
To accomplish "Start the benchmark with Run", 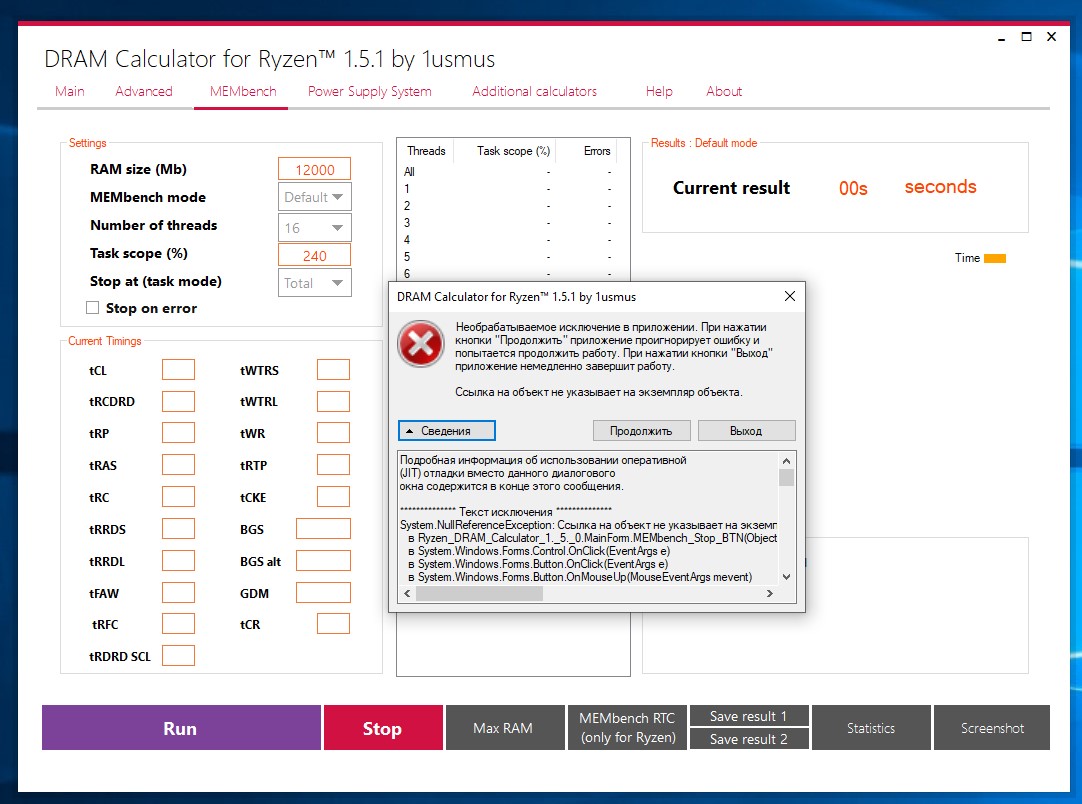I will 181,727.
